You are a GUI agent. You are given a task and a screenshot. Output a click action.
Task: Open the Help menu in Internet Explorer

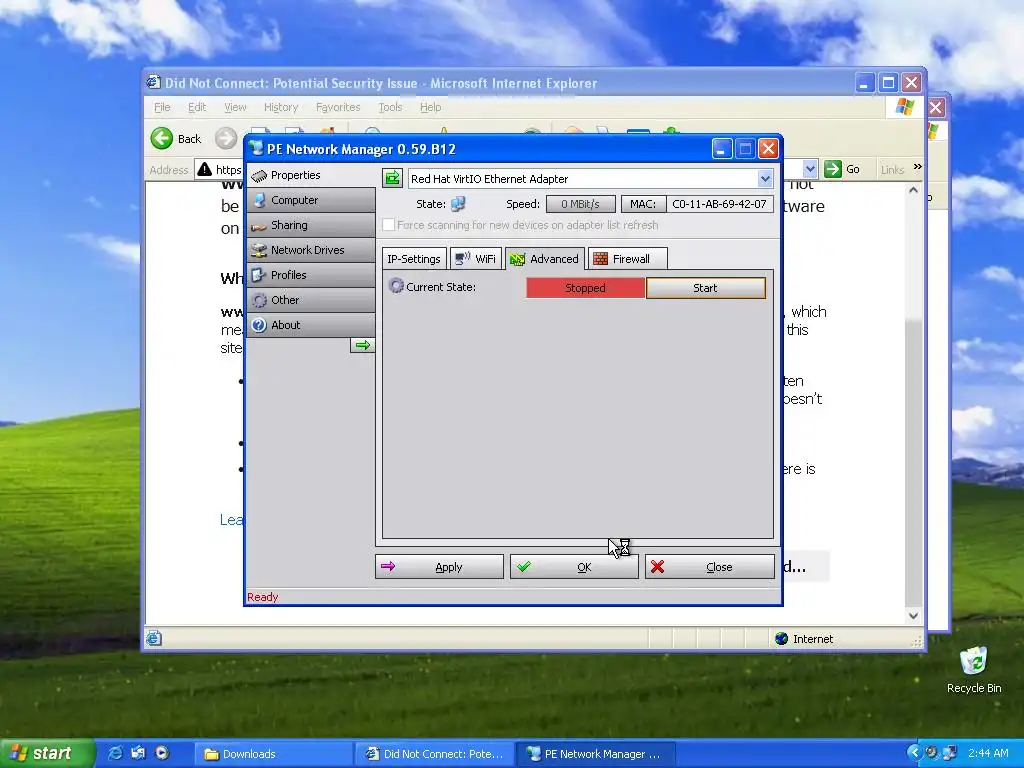[x=430, y=107]
